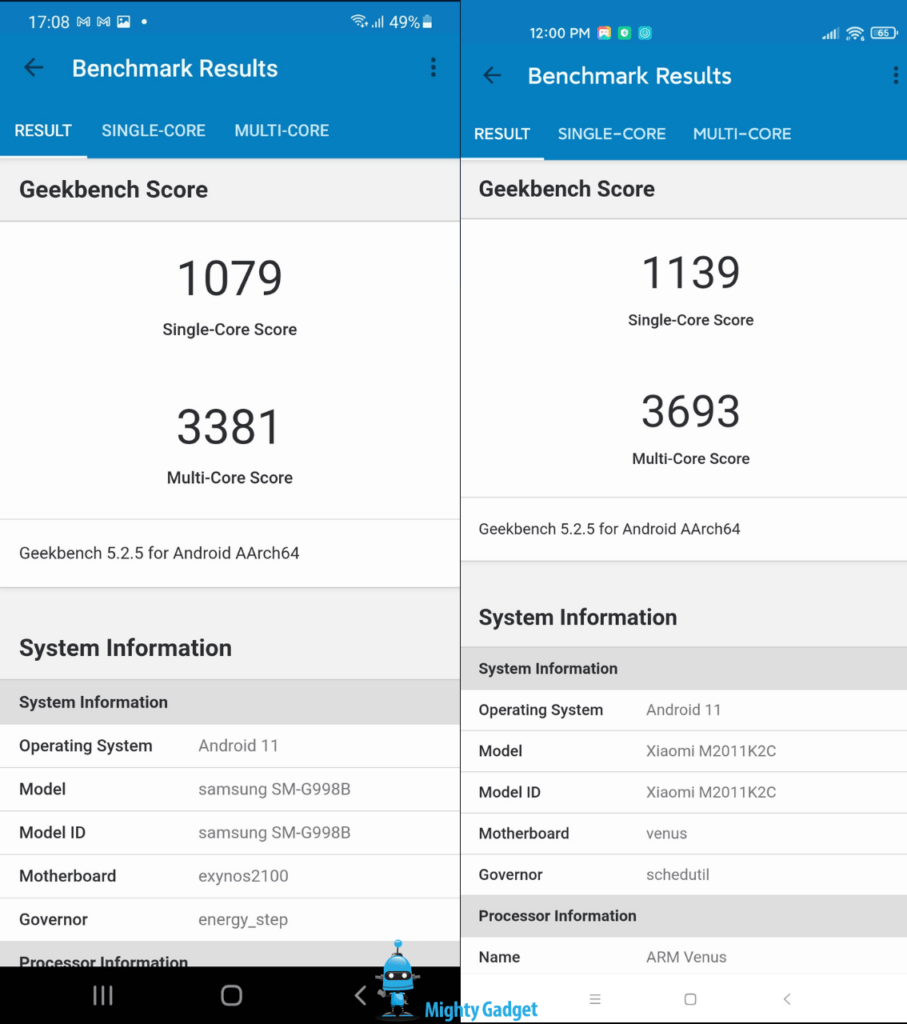The height and width of the screenshot is (1024, 907).
Task: Select the exynos2100 Motherboard row
Action: tap(230, 876)
